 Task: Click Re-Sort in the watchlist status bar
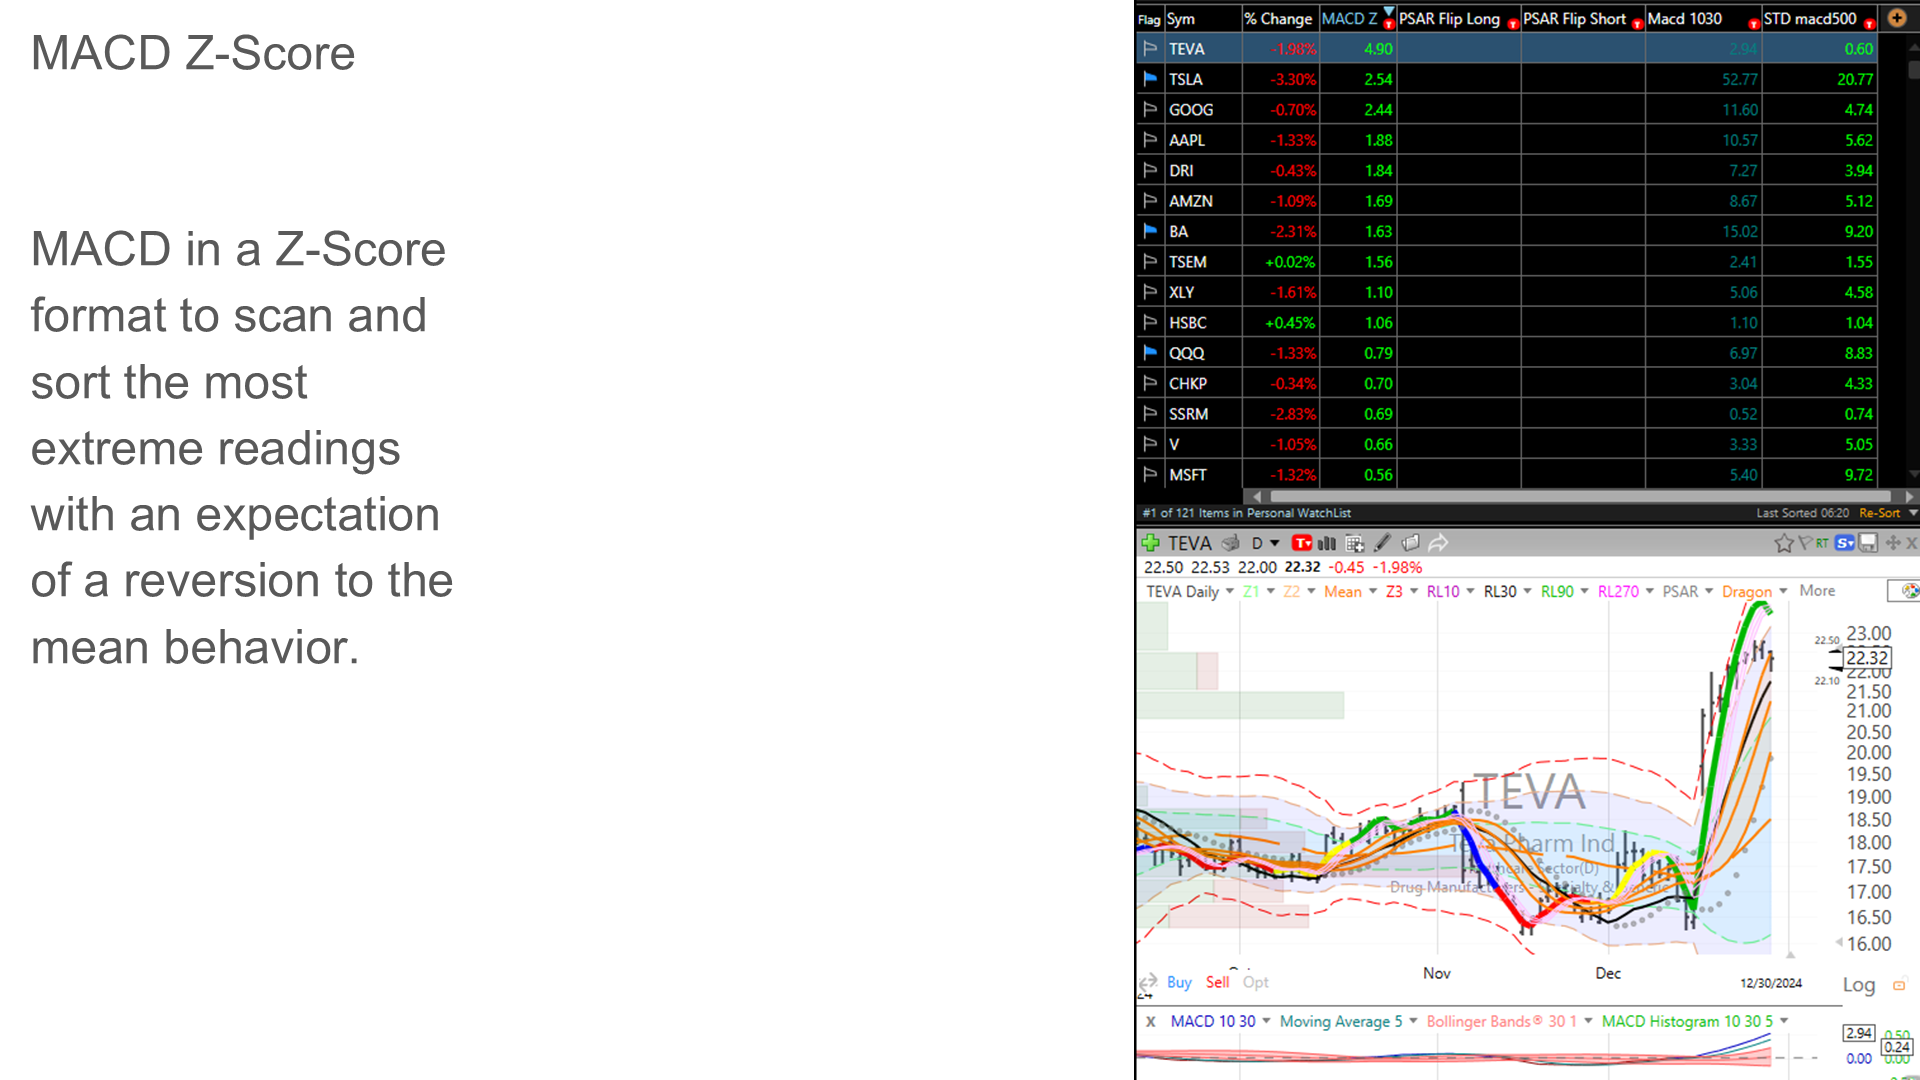click(1879, 513)
